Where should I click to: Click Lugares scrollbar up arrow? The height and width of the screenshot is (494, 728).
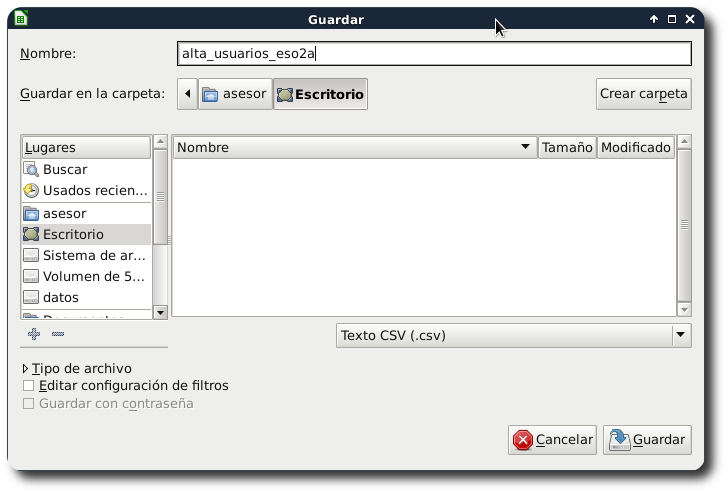(160, 141)
